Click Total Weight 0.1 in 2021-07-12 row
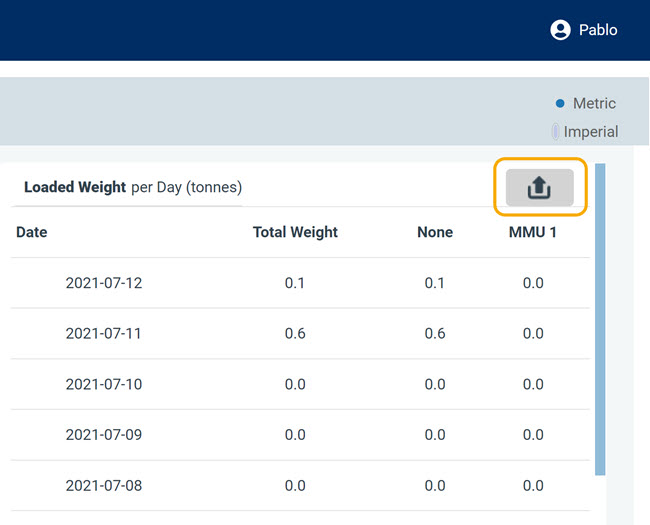Viewport: 650px width, 525px height. pyautogui.click(x=295, y=283)
